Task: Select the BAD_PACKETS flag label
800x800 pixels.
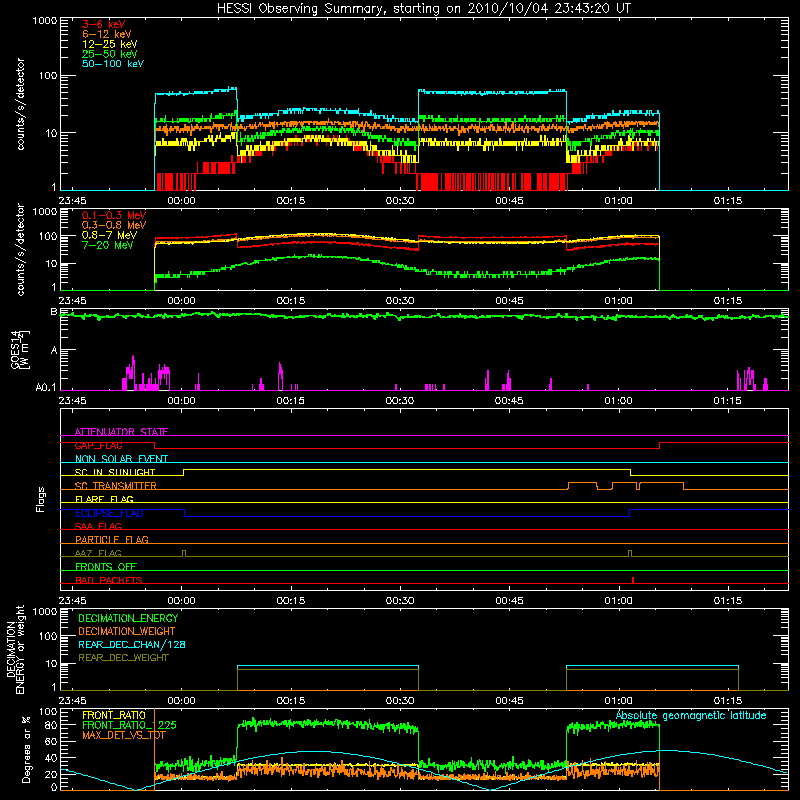Action: click(x=109, y=580)
